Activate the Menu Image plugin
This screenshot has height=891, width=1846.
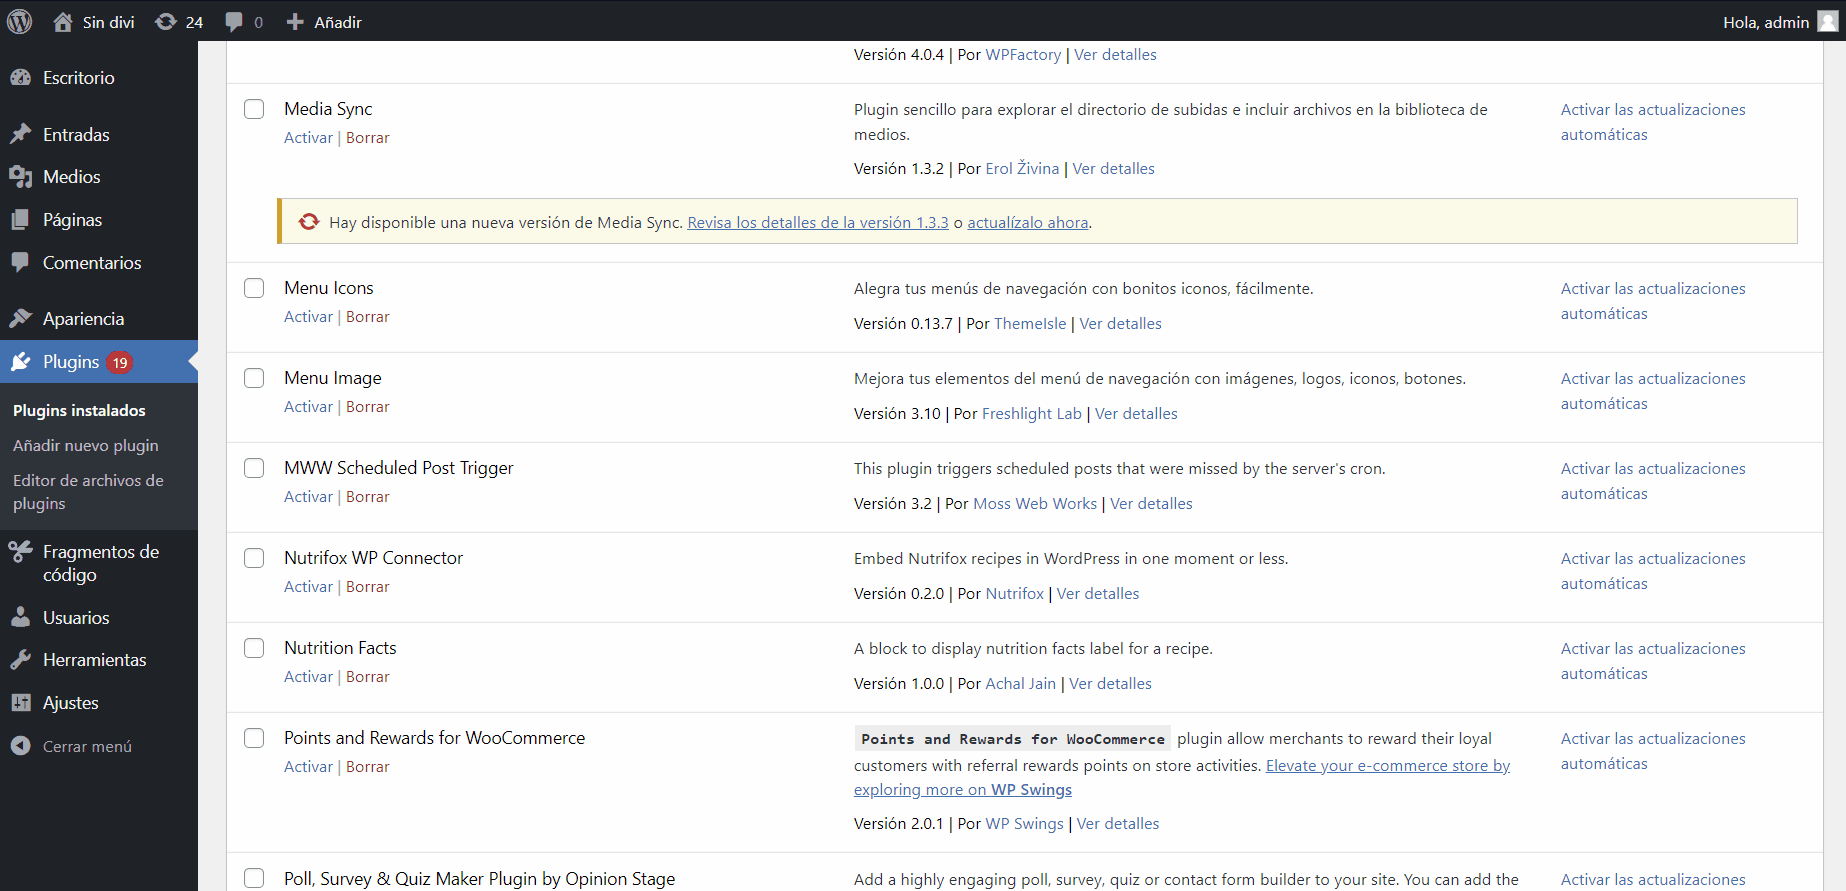[308, 407]
